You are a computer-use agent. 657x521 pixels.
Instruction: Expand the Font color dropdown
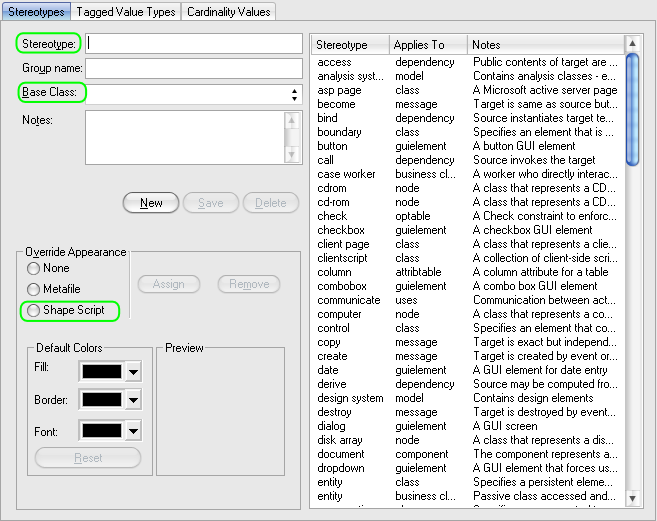coord(133,431)
